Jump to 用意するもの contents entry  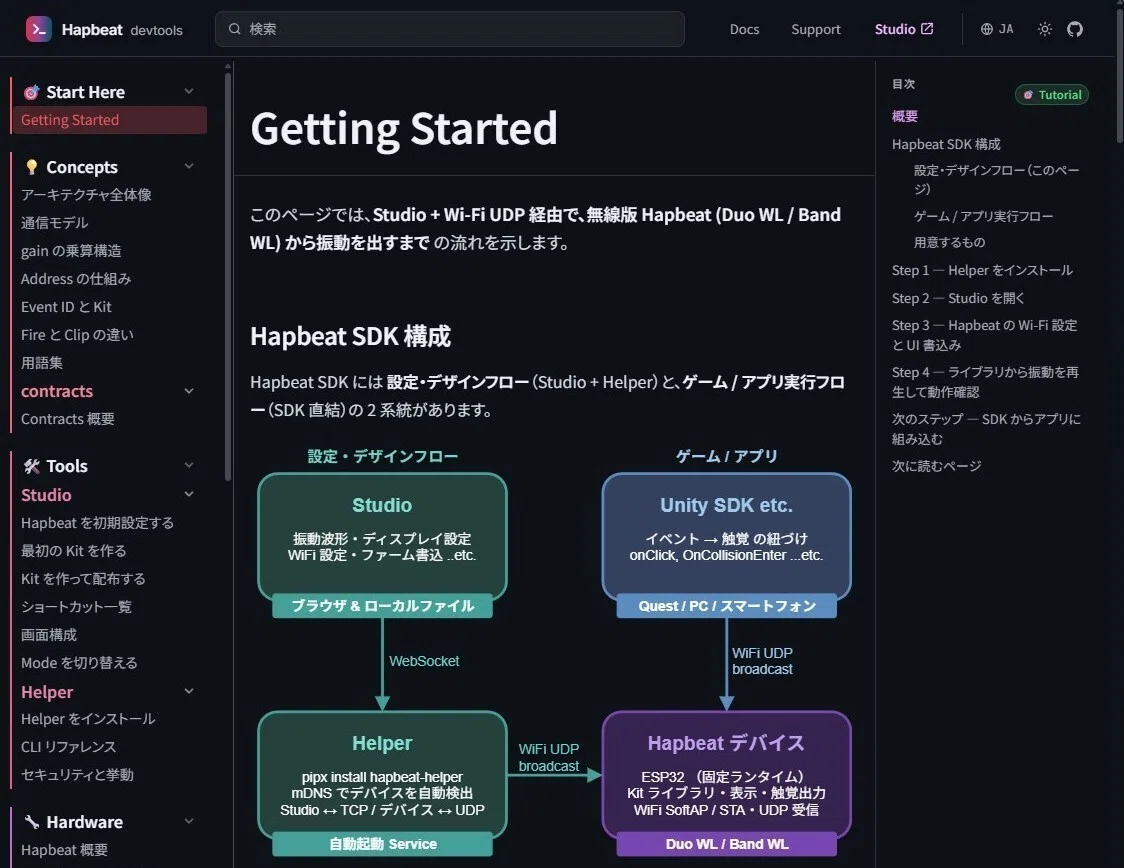point(949,242)
